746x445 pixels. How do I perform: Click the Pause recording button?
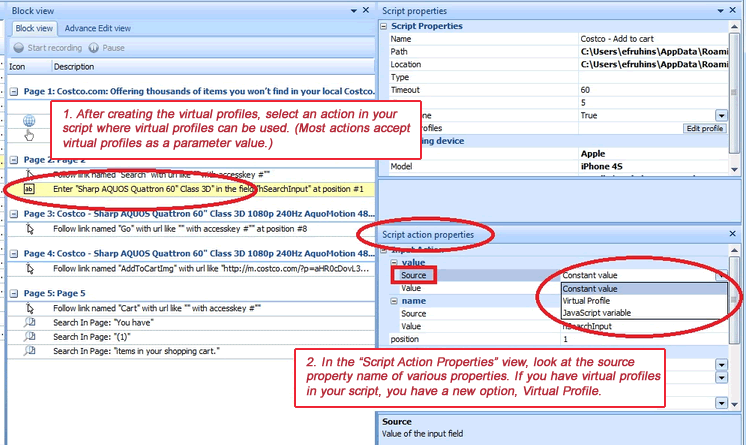(x=107, y=48)
